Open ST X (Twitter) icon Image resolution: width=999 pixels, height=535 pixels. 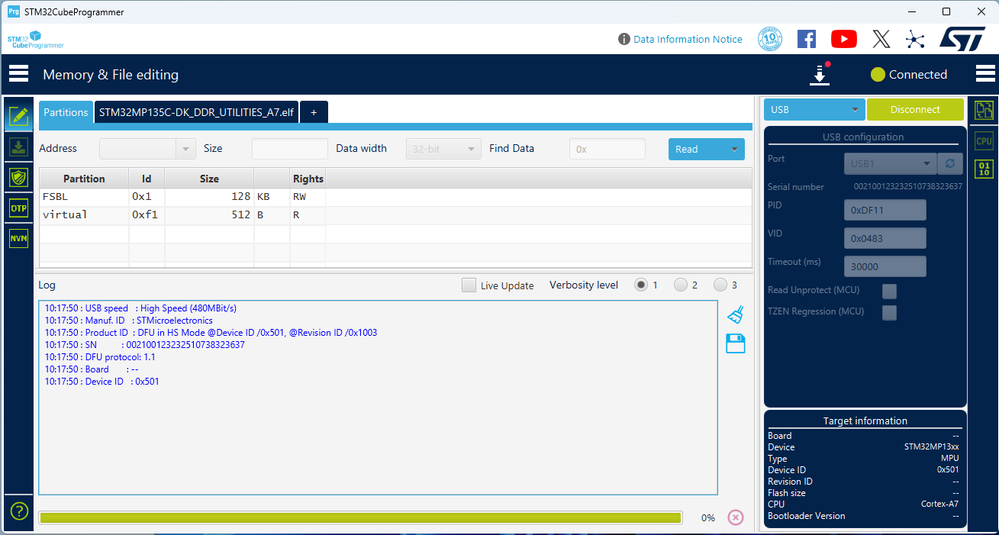point(881,39)
